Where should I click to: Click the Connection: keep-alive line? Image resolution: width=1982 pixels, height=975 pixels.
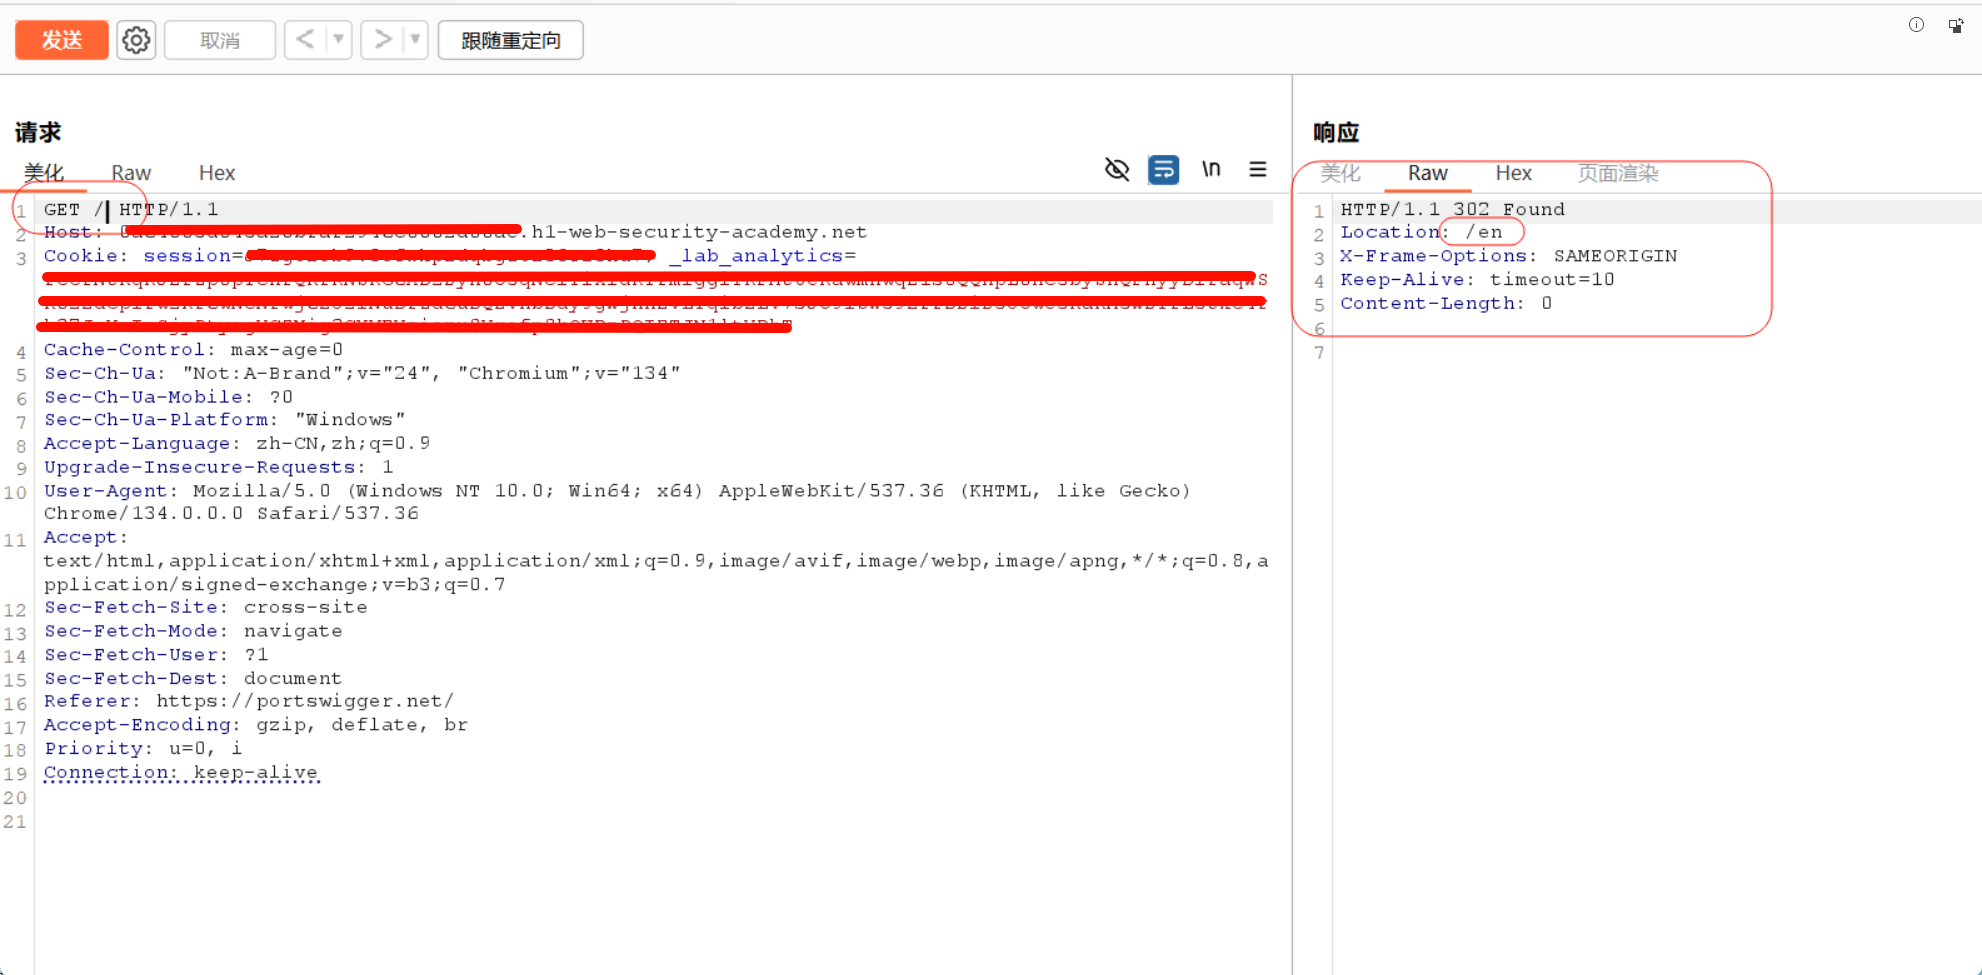(x=181, y=773)
